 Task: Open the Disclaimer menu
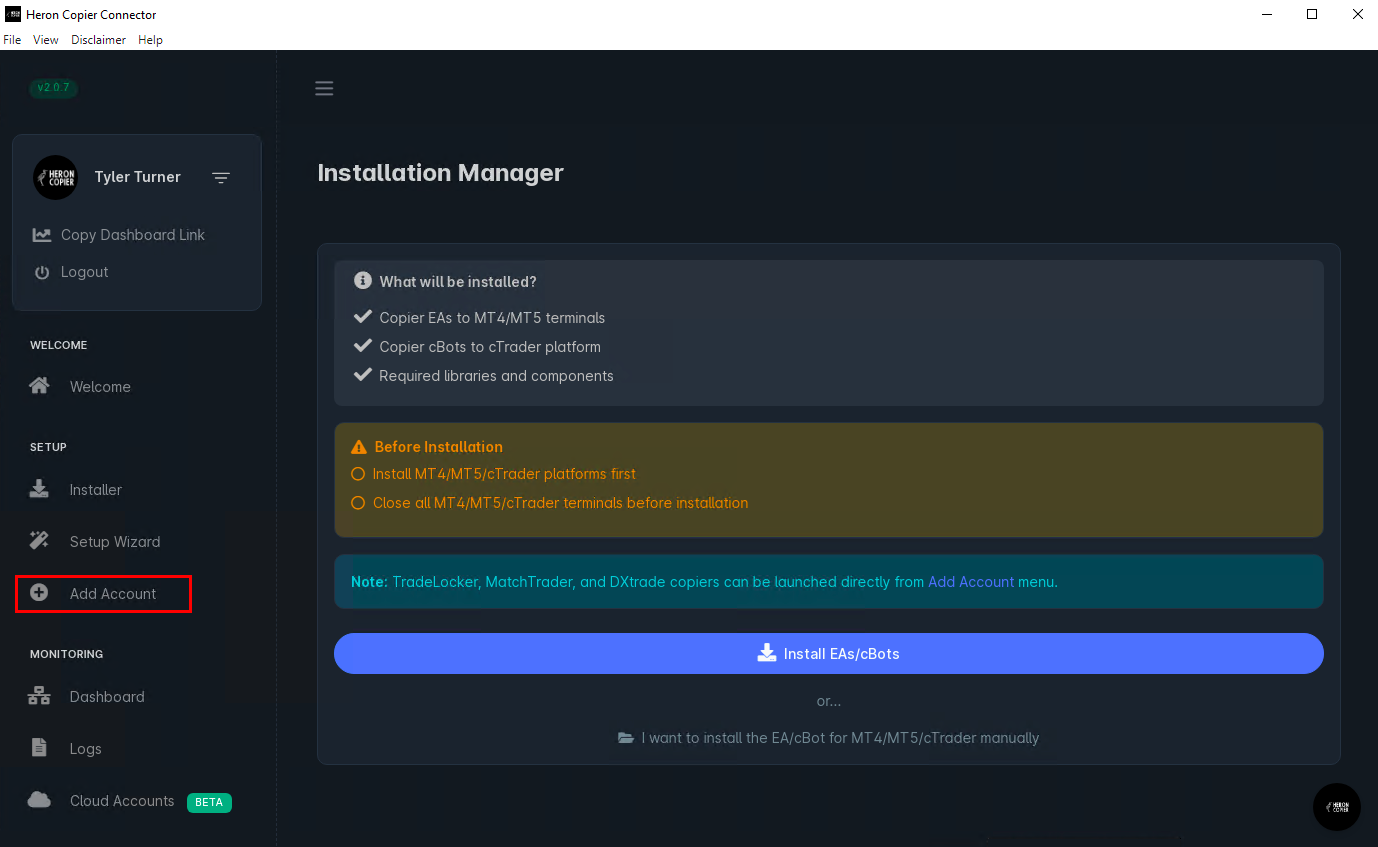(x=98, y=40)
